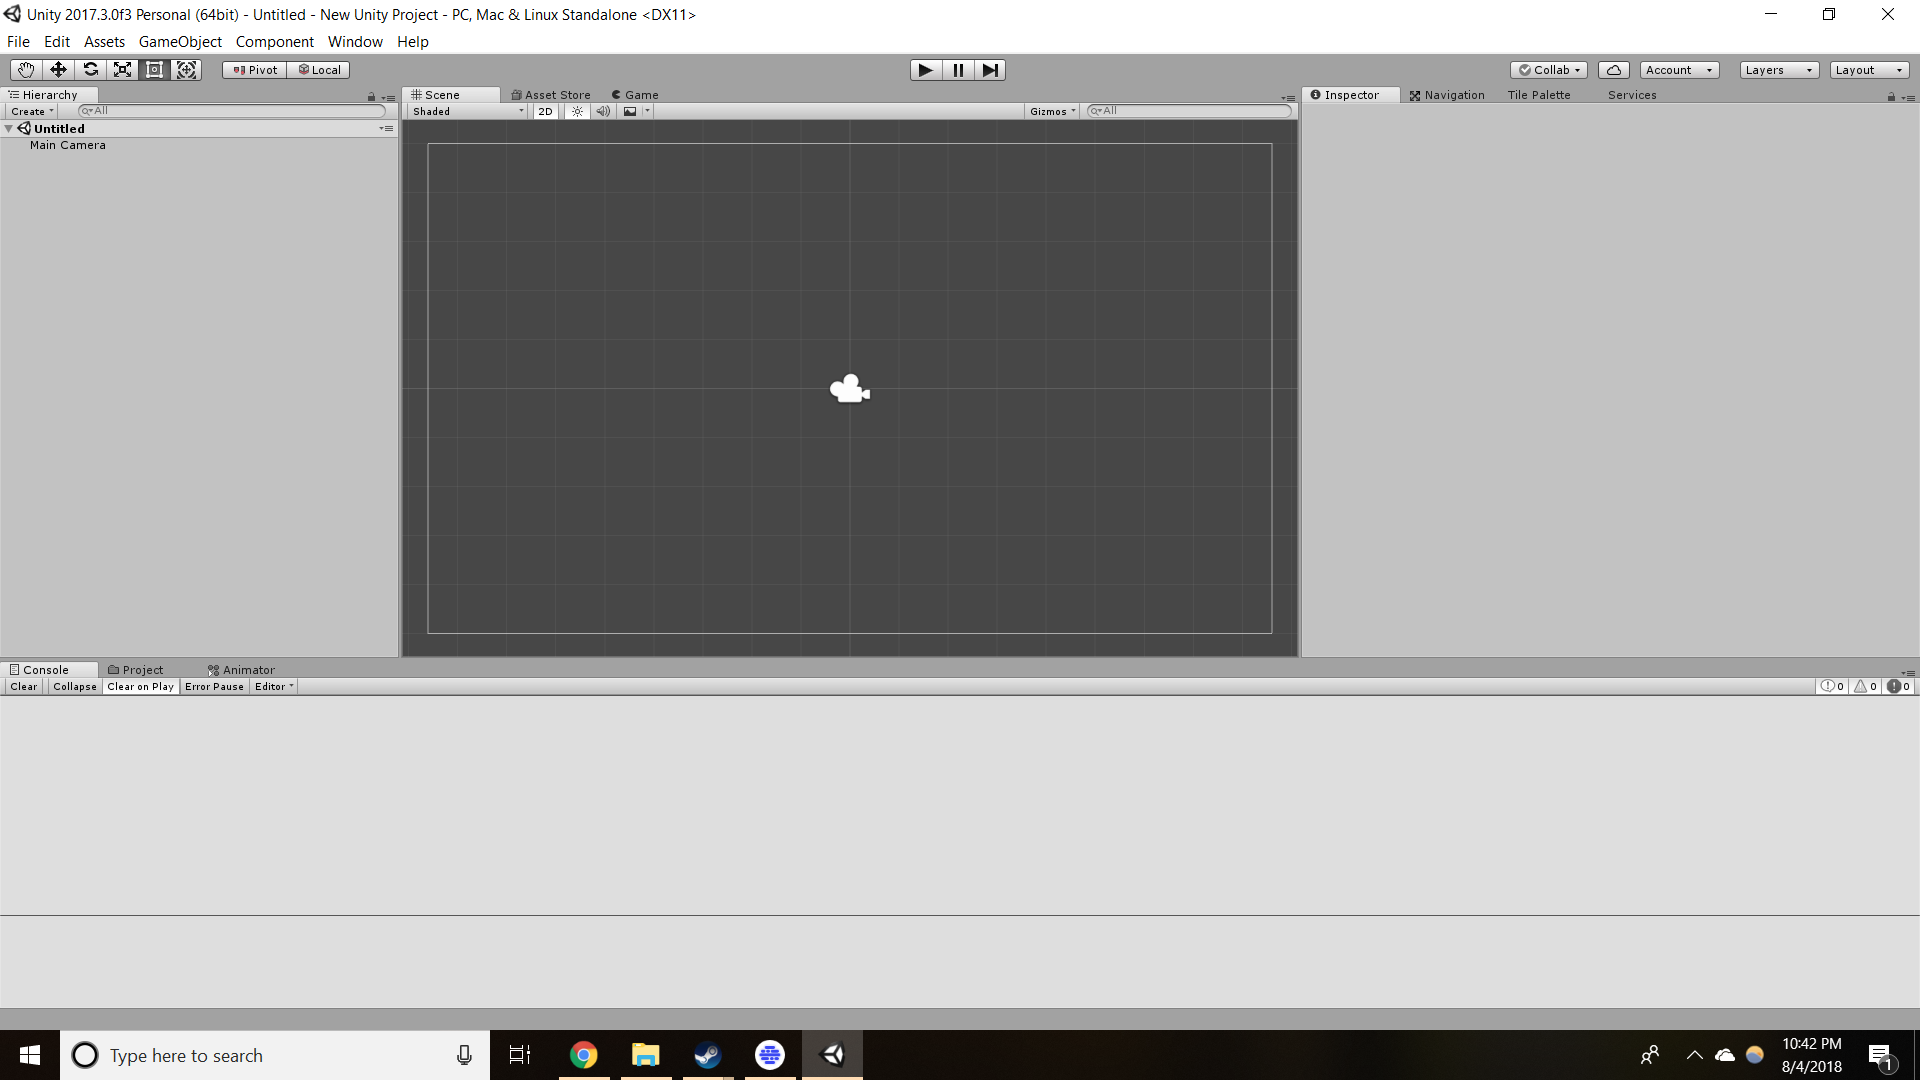Open the Layout dropdown
The width and height of the screenshot is (1920, 1080).
[1869, 70]
